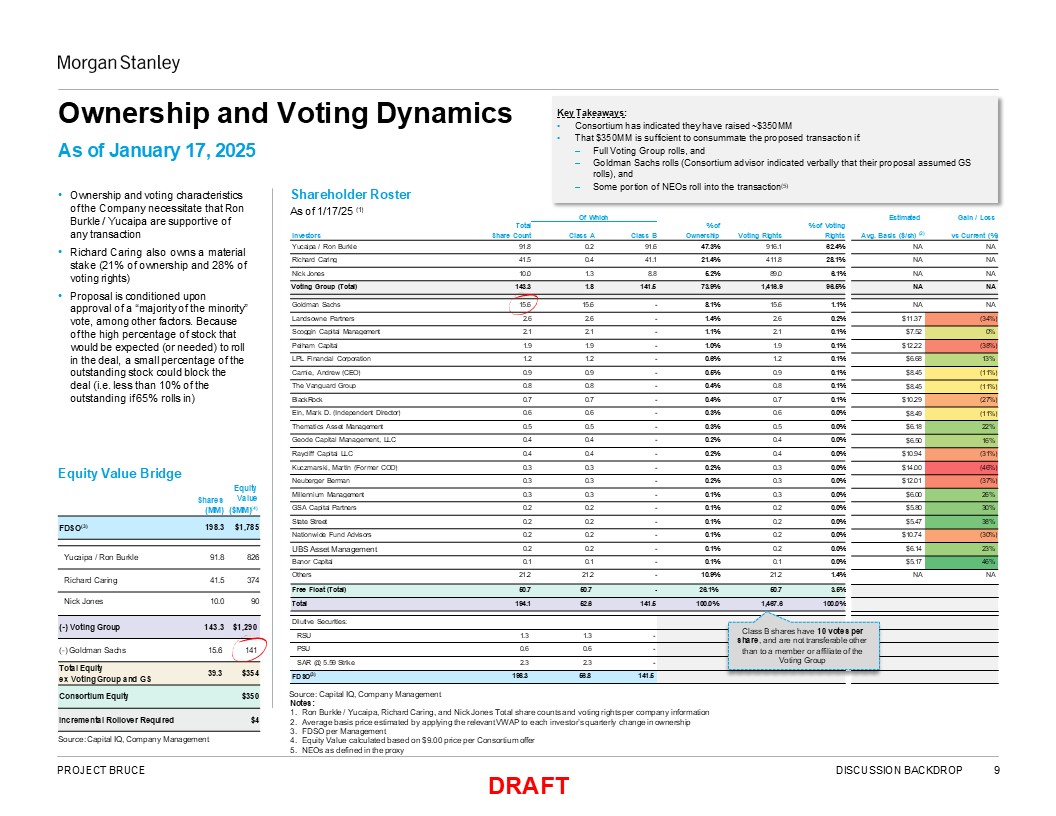
Task: Select the "Carnie, Andrew (CEO)" row label
Action: coord(326,372)
